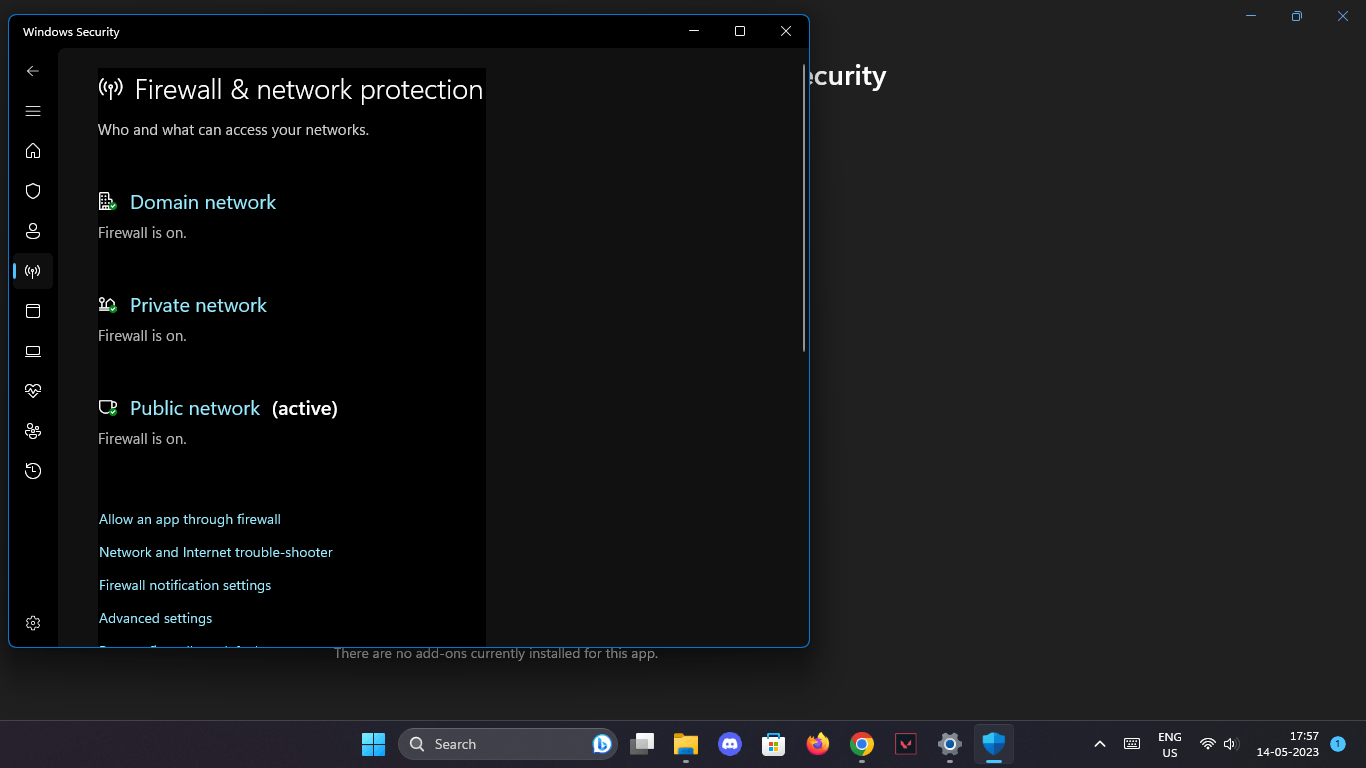Click the no add-ons installed message

coord(496,653)
